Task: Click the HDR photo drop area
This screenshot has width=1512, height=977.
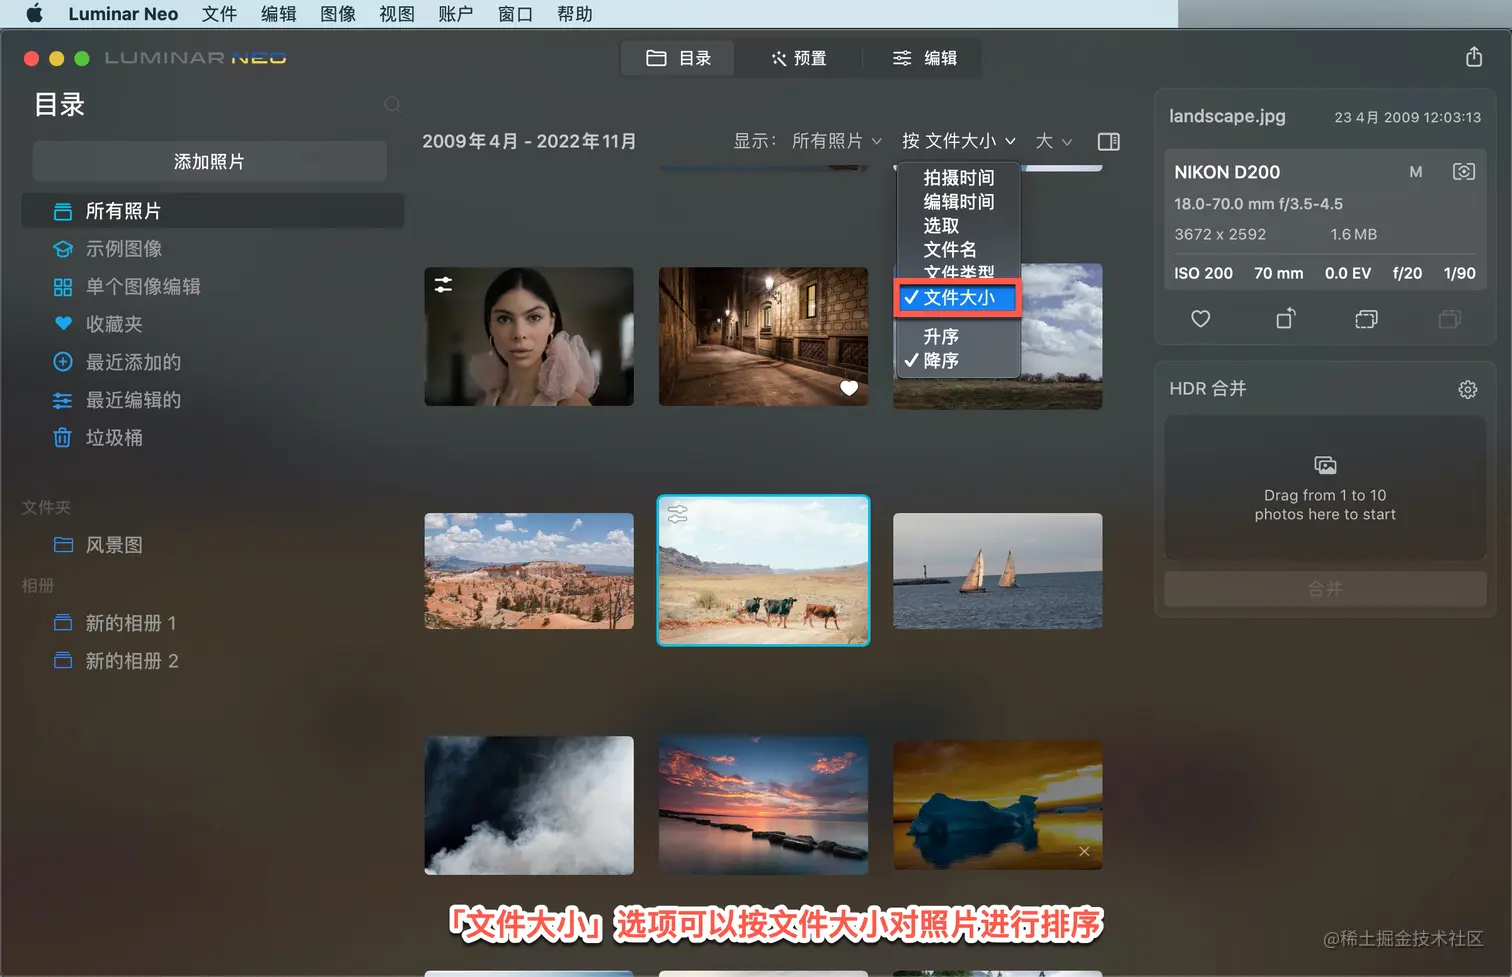Action: pyautogui.click(x=1325, y=489)
